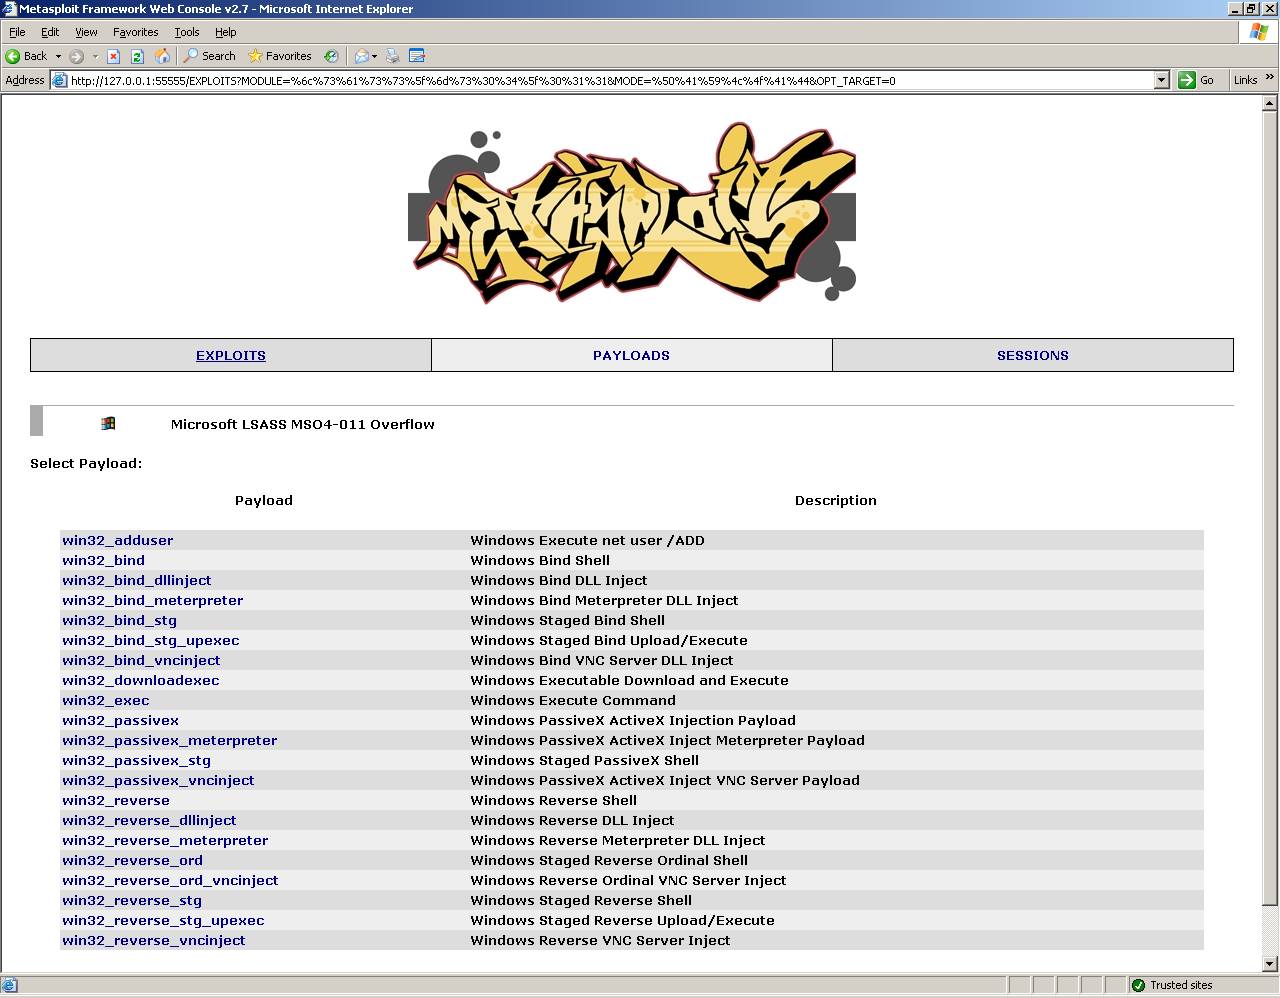Open the Tools menu

[186, 32]
